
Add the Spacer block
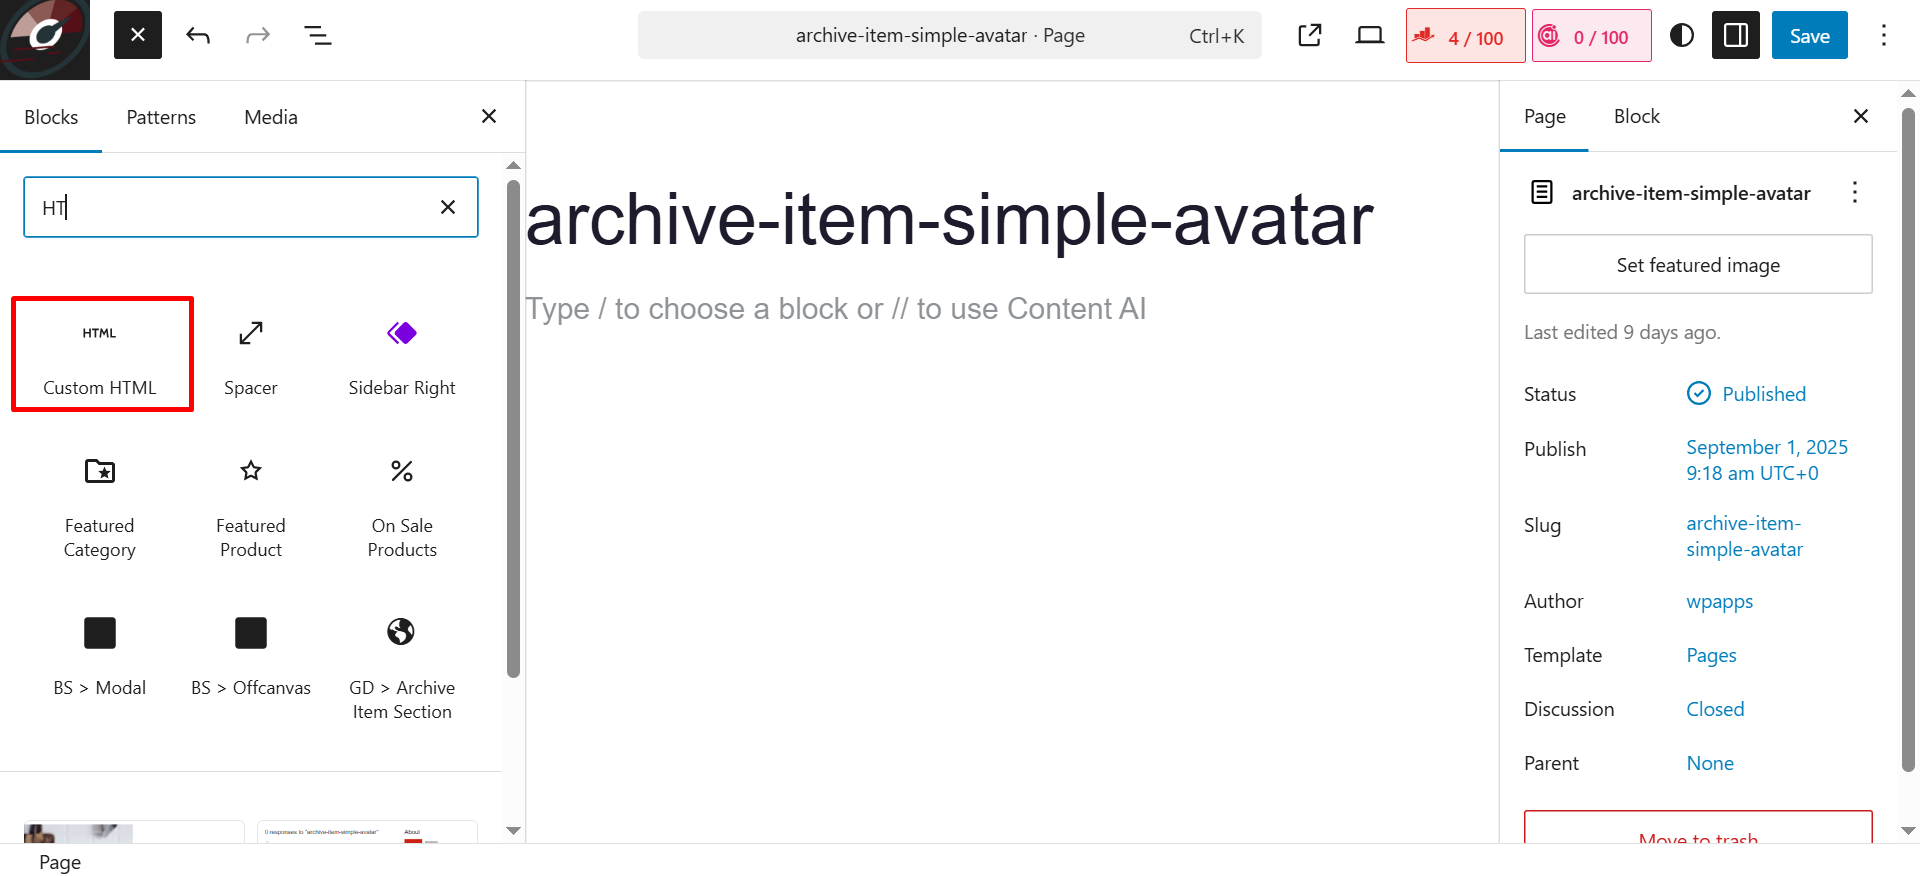(x=251, y=354)
